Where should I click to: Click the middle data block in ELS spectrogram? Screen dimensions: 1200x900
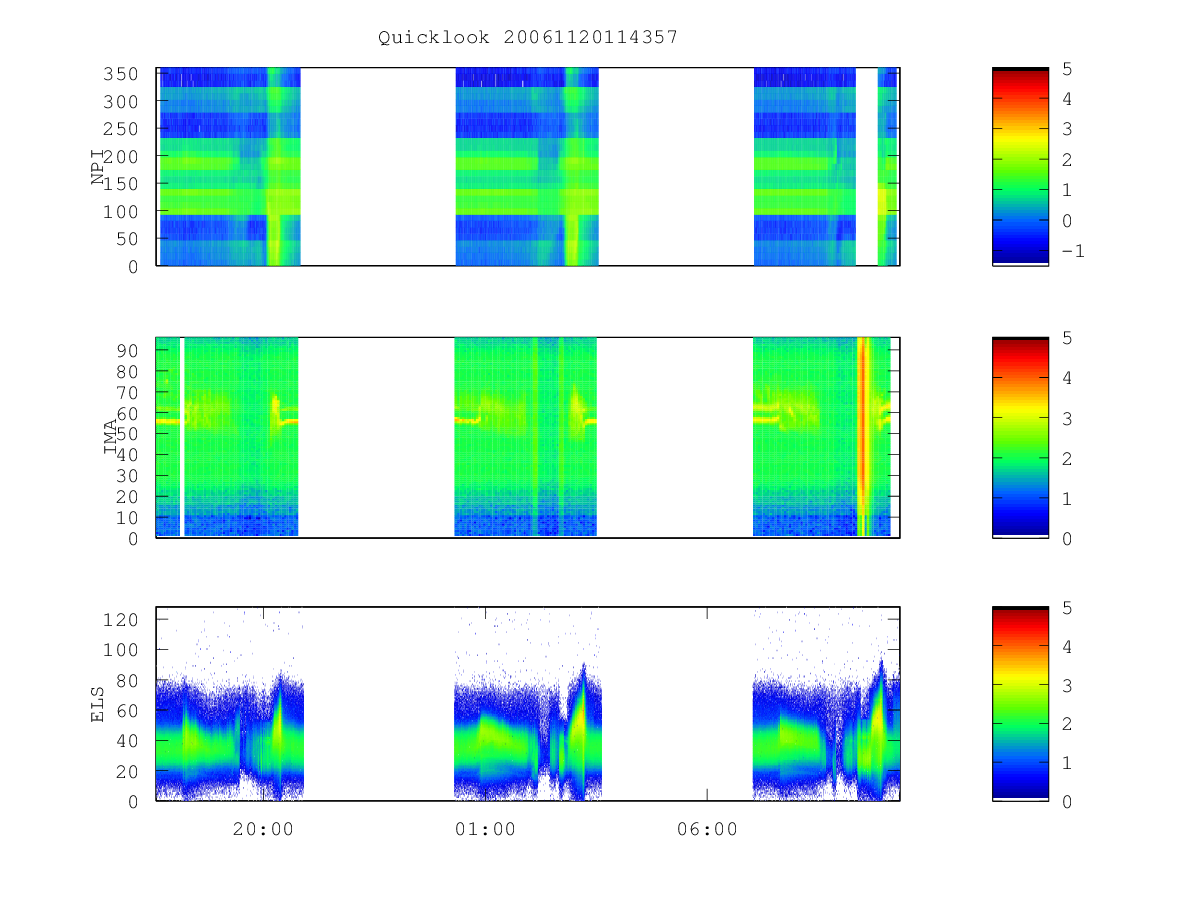[x=528, y=704]
